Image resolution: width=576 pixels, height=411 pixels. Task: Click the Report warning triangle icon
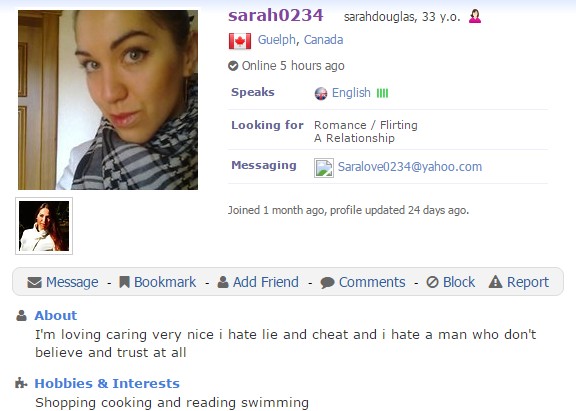[x=495, y=282]
